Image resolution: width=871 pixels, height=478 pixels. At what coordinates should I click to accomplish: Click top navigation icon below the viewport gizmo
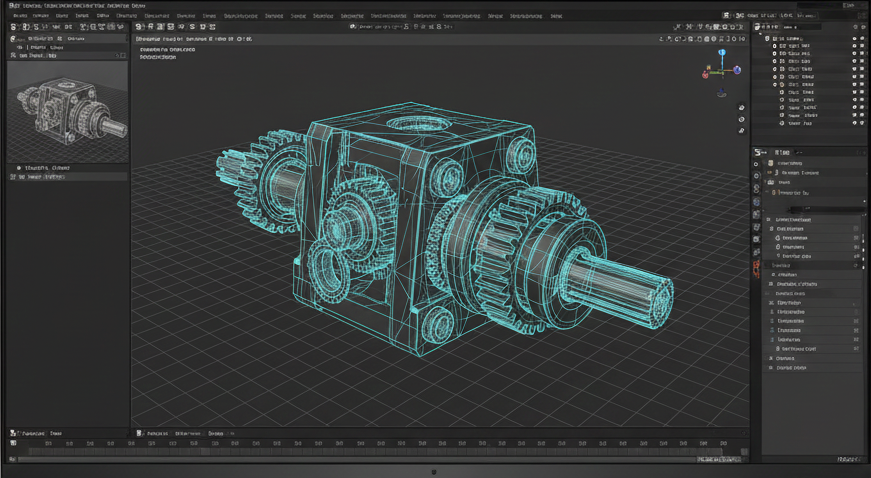pos(741,107)
